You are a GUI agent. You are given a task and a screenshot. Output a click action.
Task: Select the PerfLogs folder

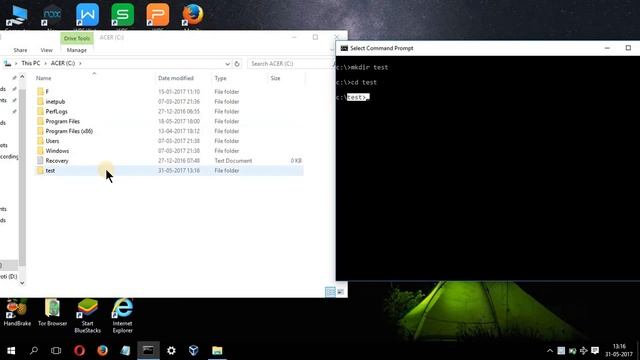coord(169,111)
